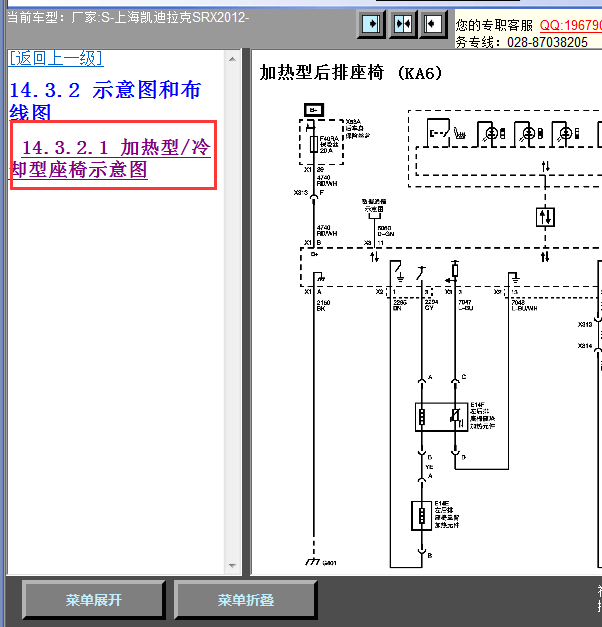602x627 pixels.
Task: Click the 7048 L-BU/WH wire label
Action: coord(524,306)
